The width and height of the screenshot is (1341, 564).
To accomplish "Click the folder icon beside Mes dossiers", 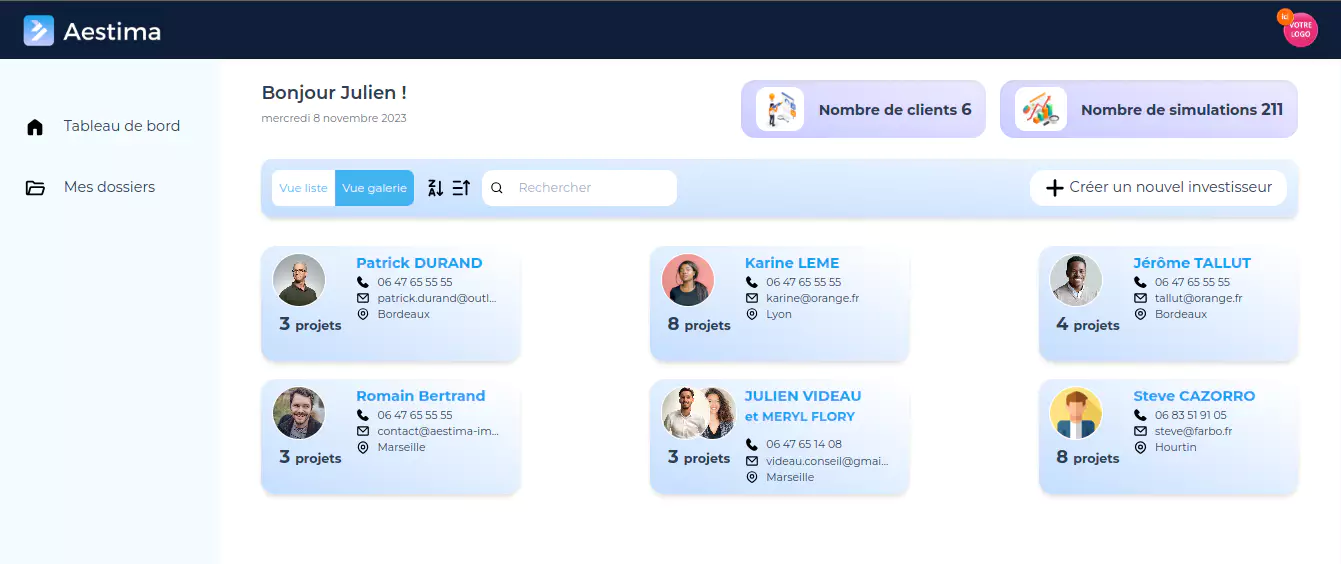I will 35,188.
